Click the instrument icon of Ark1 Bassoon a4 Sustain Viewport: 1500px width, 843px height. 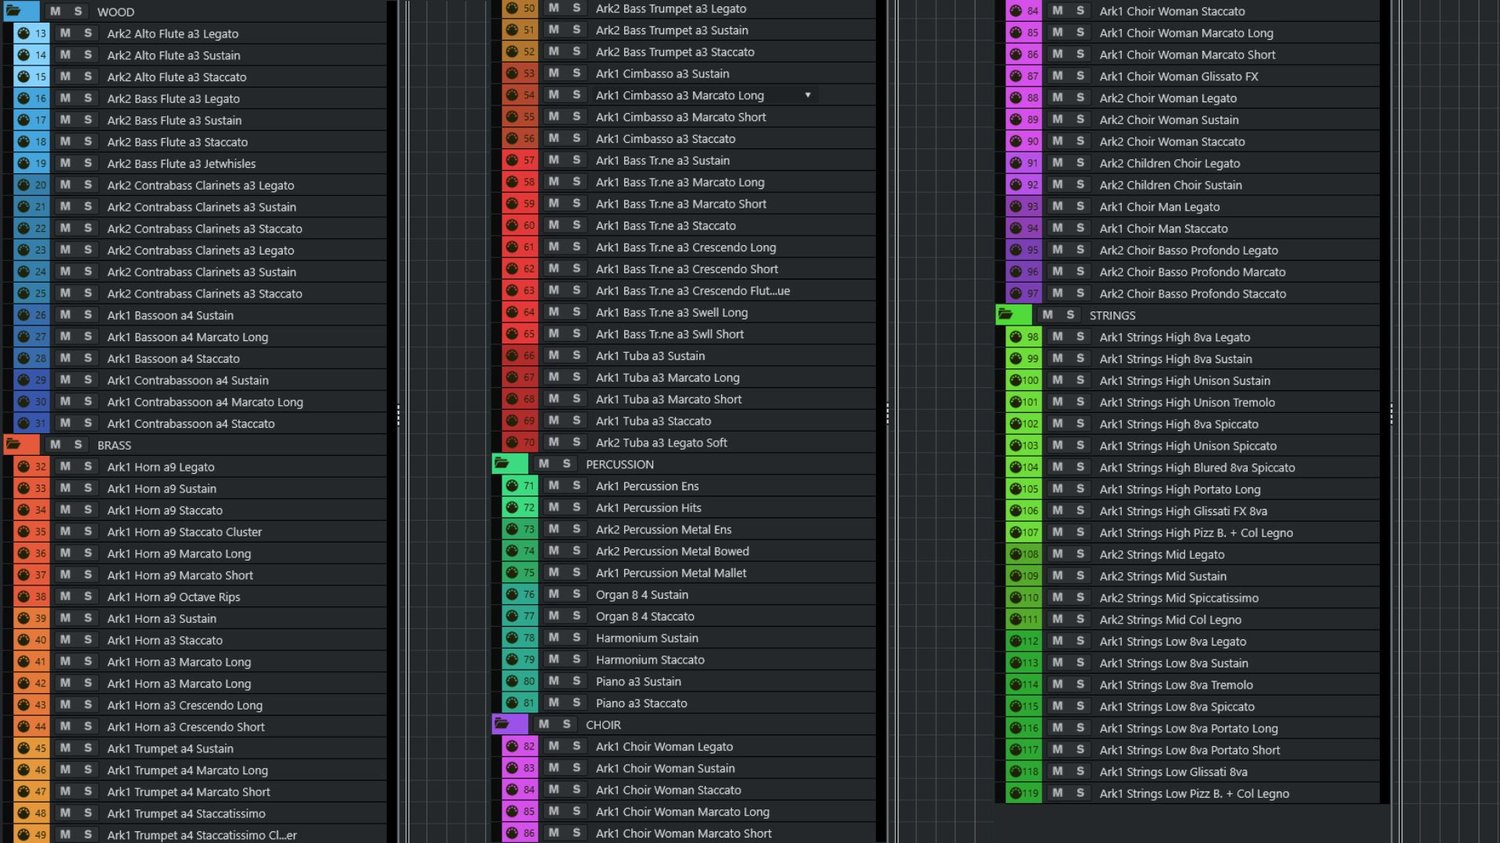(x=23, y=315)
